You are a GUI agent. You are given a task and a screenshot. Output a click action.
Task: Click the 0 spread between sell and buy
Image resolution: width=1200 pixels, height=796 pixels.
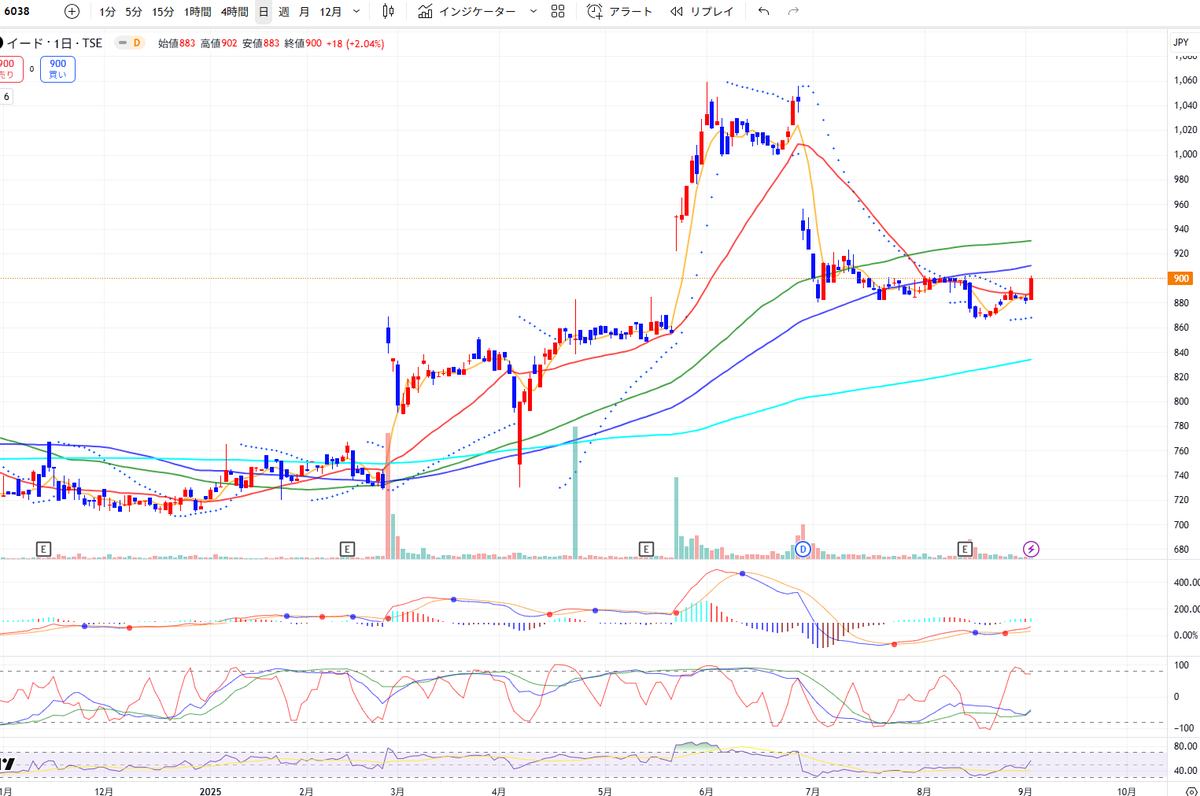[31, 69]
